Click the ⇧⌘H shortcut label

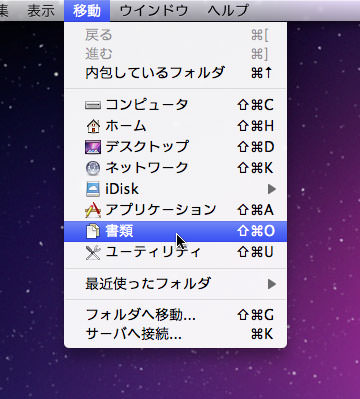[x=255, y=126]
